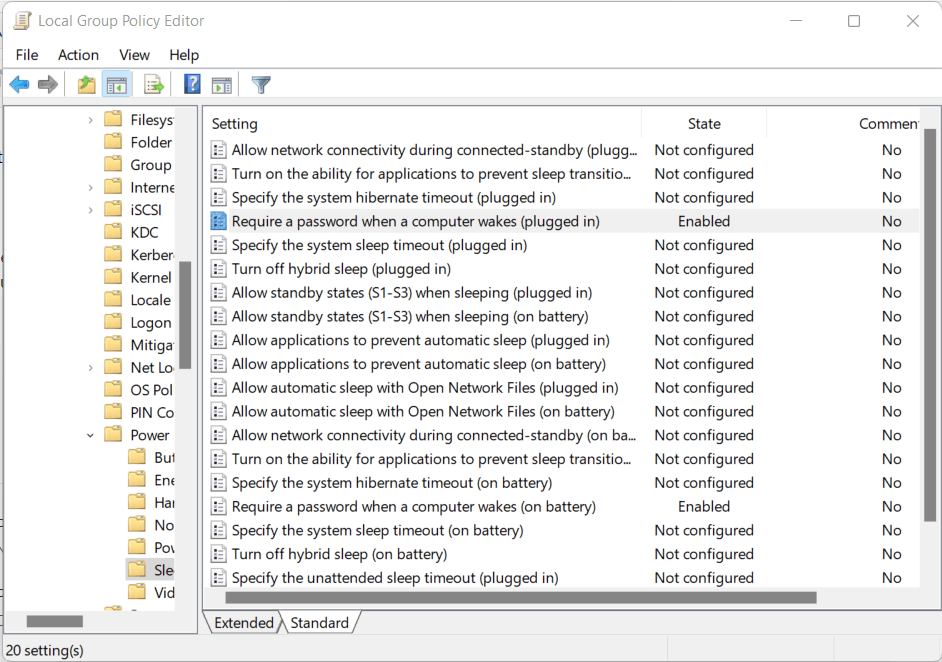942x662 pixels.
Task: Switch to the Extended tab
Action: coord(243,623)
